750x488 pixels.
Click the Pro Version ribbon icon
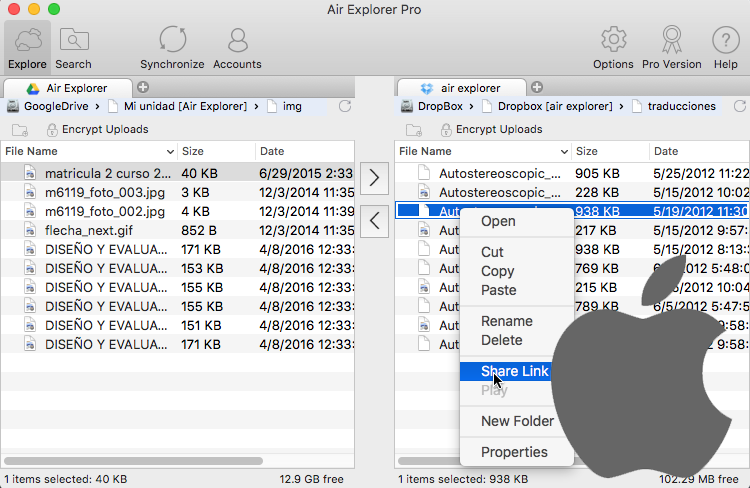(x=671, y=47)
